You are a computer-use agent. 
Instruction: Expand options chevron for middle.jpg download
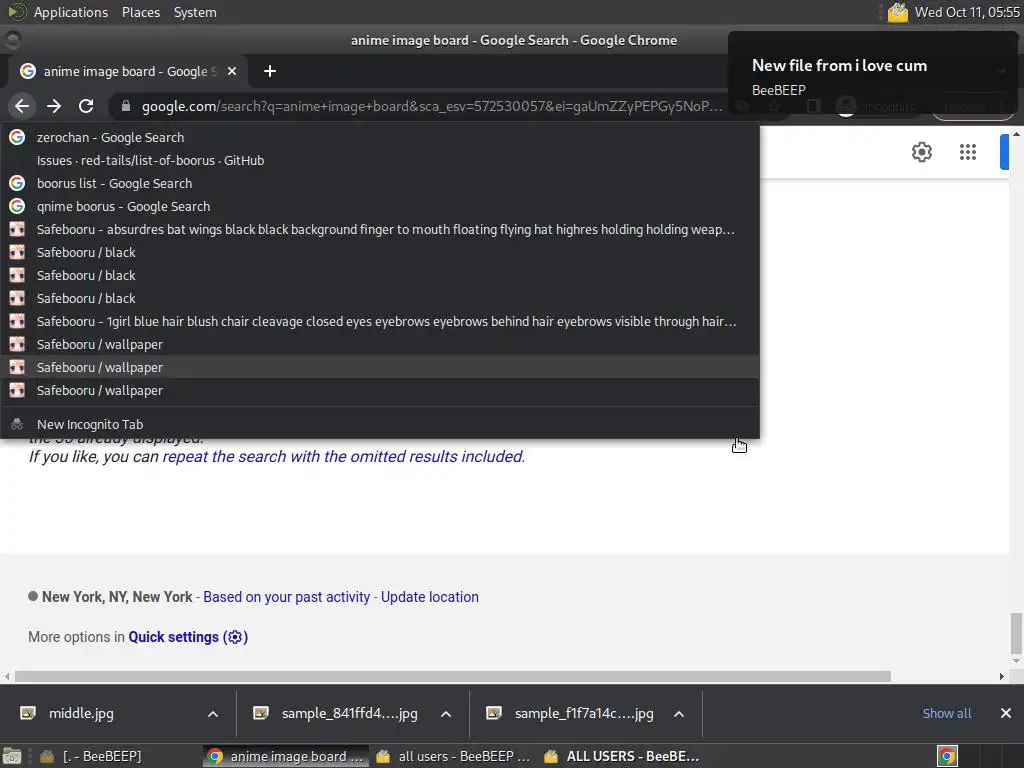pyautogui.click(x=213, y=714)
